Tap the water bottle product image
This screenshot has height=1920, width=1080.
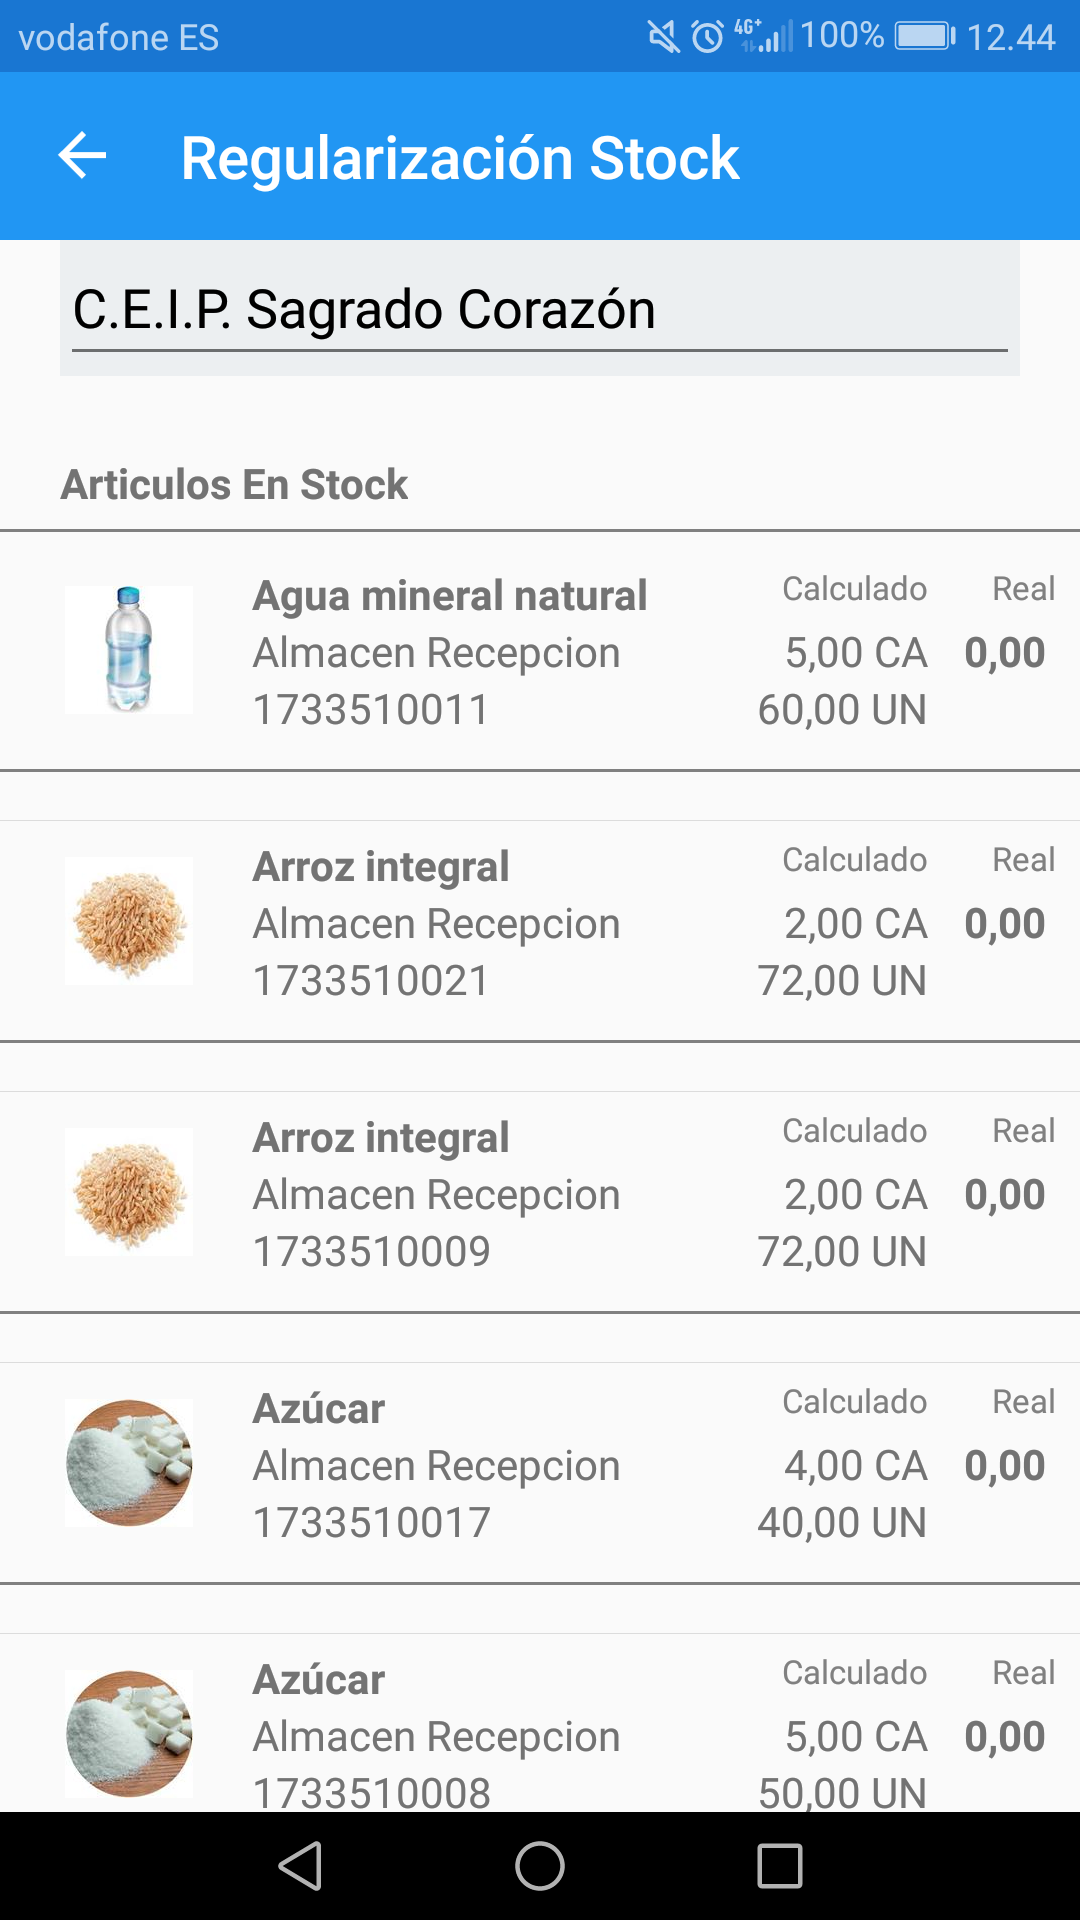tap(129, 650)
